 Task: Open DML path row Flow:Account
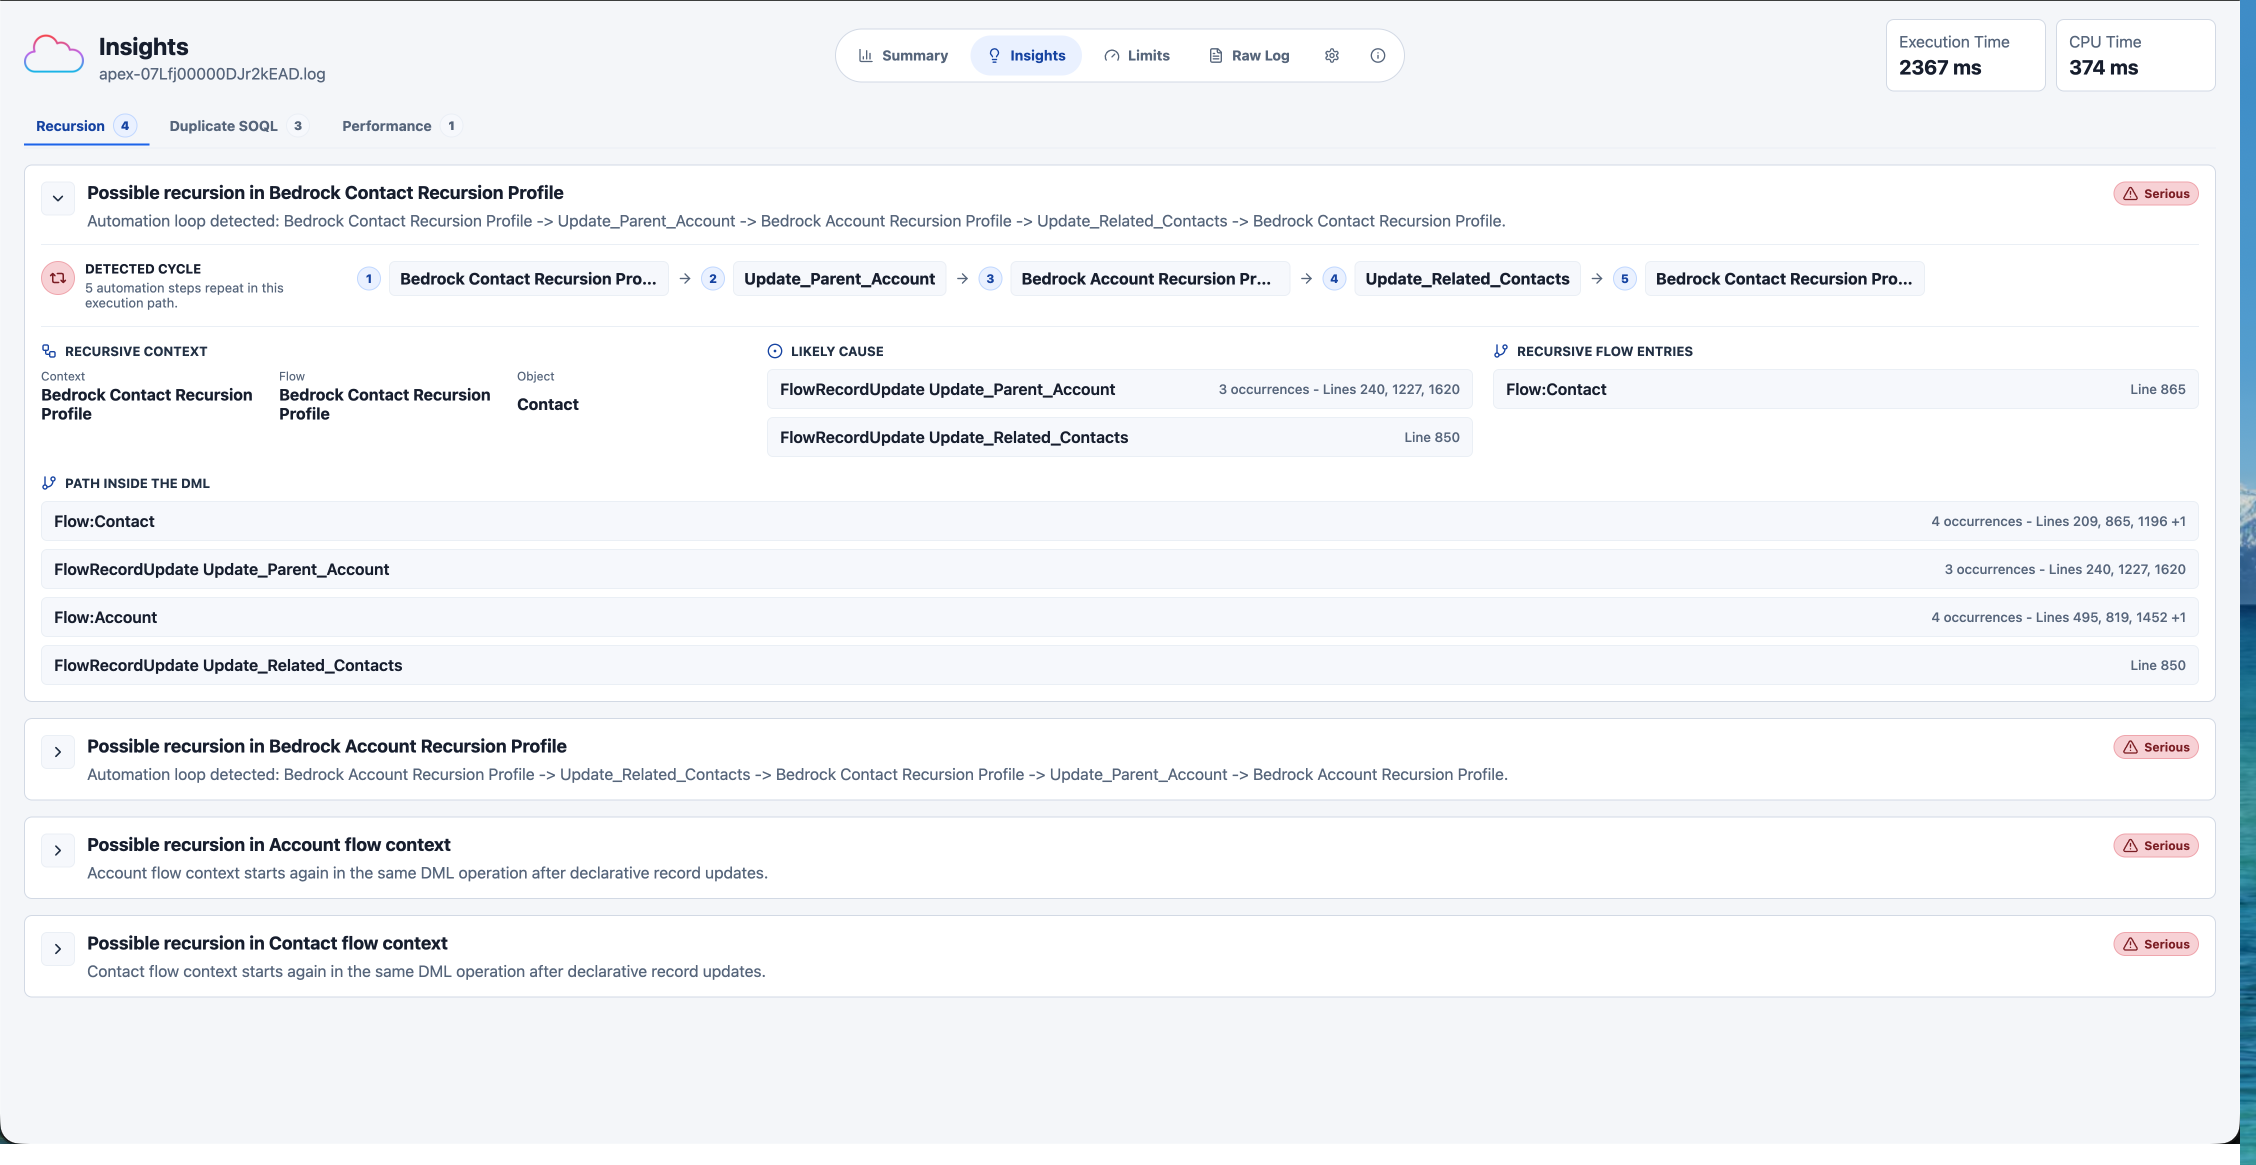click(x=1119, y=617)
